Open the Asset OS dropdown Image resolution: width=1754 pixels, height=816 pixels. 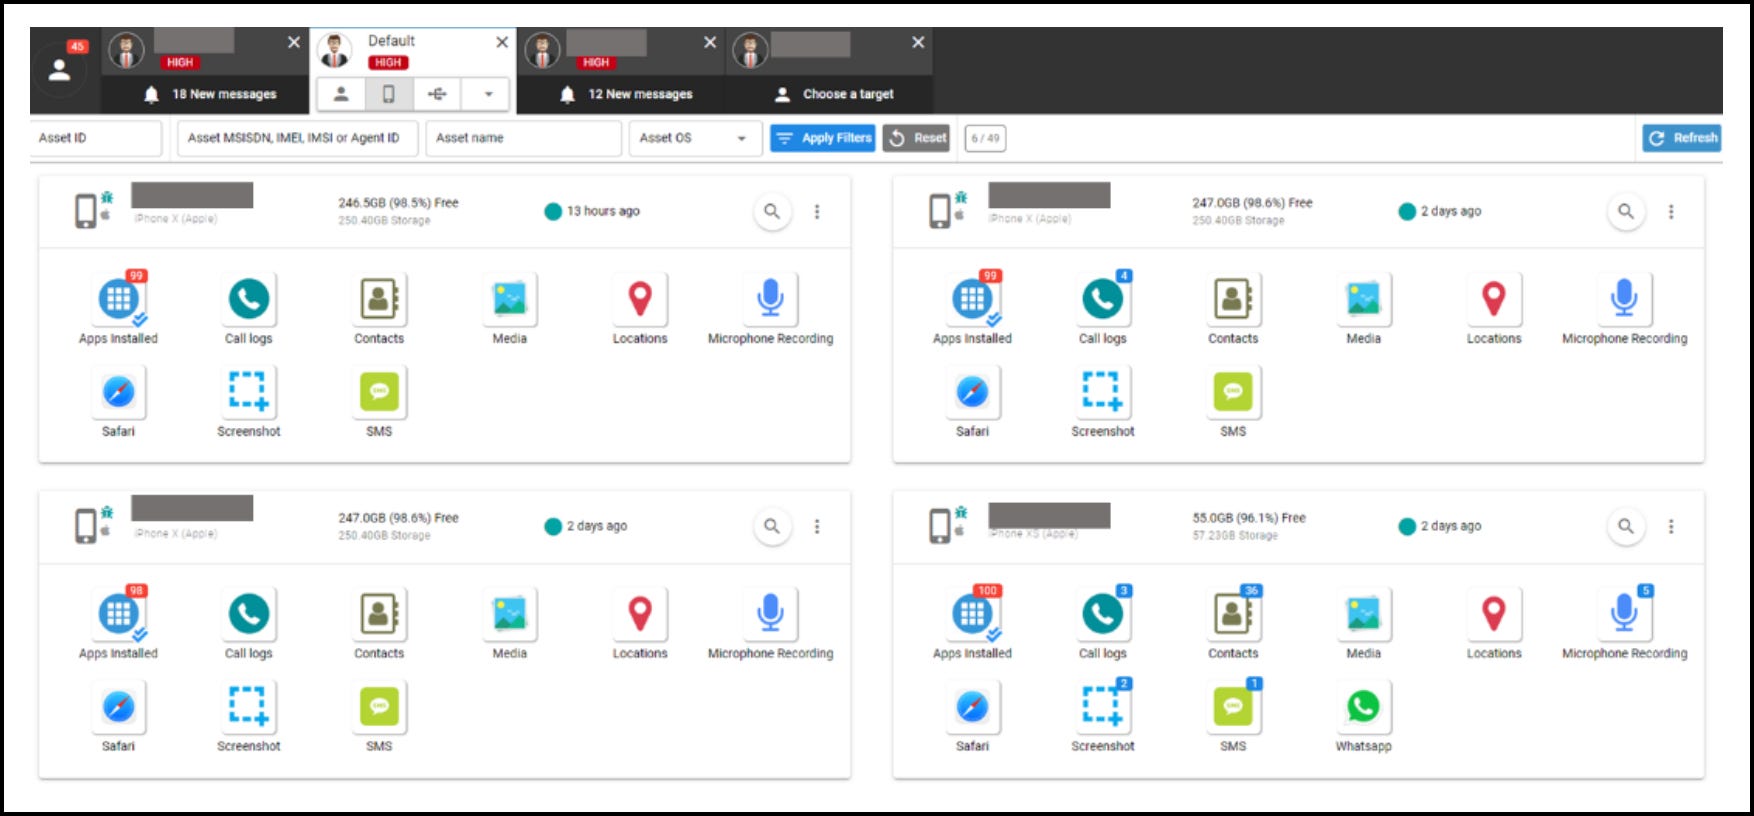click(x=695, y=138)
